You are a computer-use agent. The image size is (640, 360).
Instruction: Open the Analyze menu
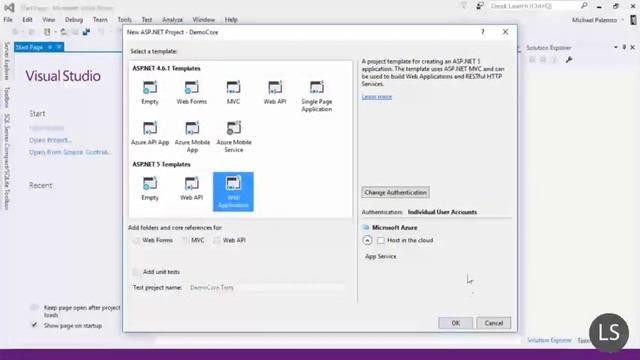pyautogui.click(x=172, y=20)
